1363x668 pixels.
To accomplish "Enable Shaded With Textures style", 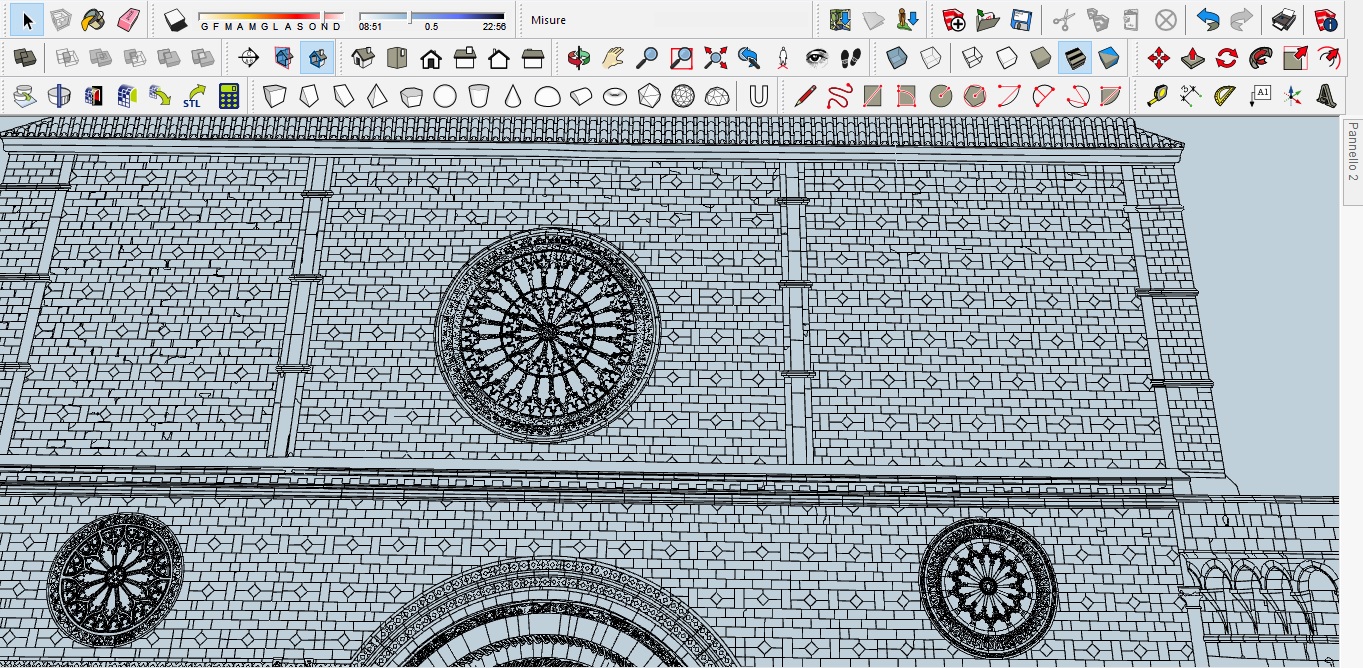I will click(1075, 58).
